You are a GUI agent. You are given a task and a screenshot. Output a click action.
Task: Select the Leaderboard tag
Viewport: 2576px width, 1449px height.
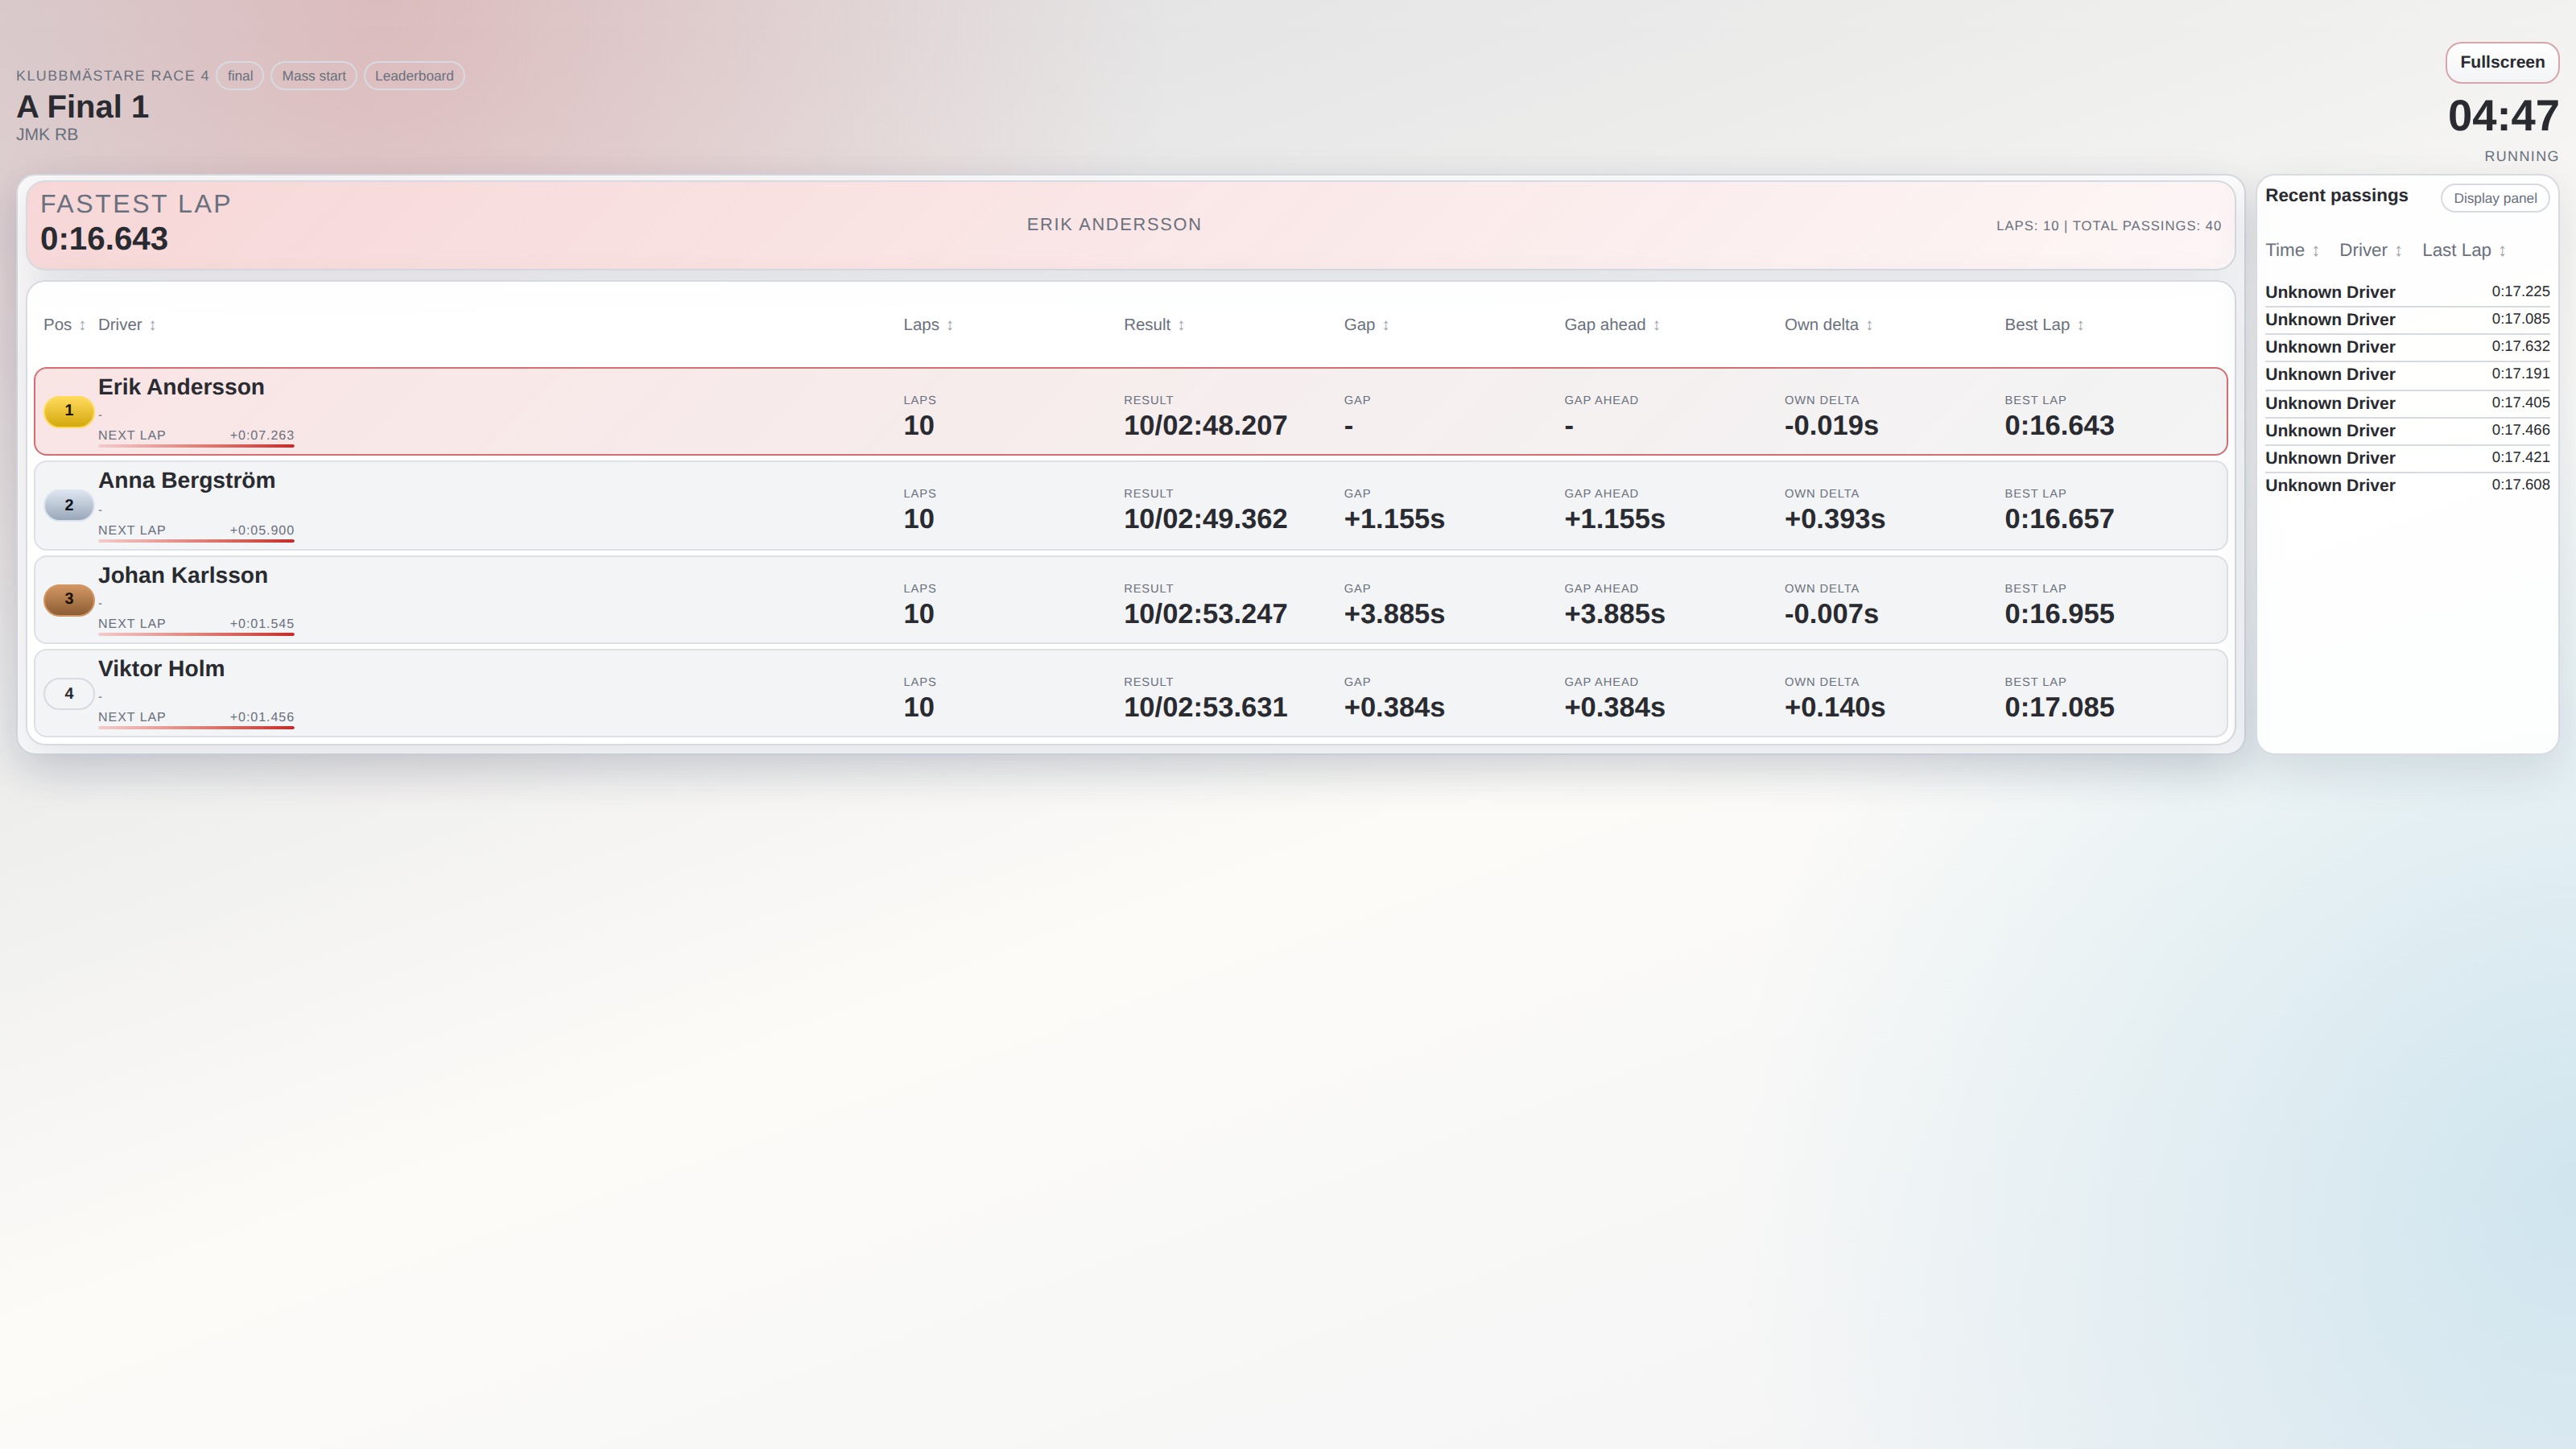point(414,76)
